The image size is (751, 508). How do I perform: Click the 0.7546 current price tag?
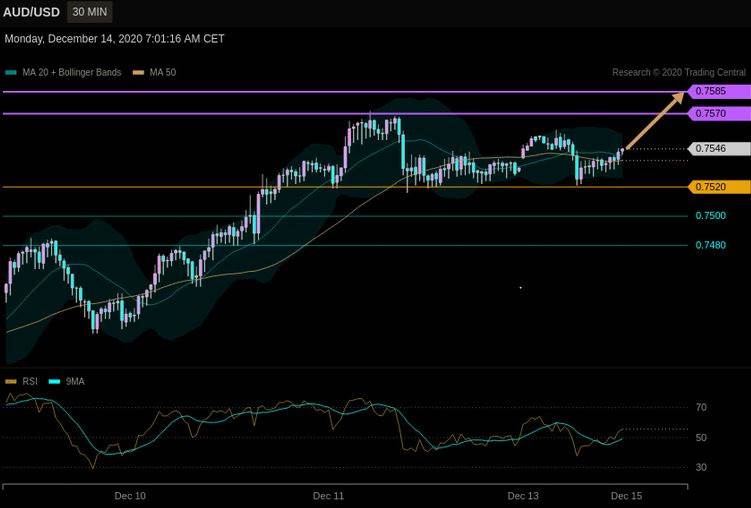pos(719,148)
